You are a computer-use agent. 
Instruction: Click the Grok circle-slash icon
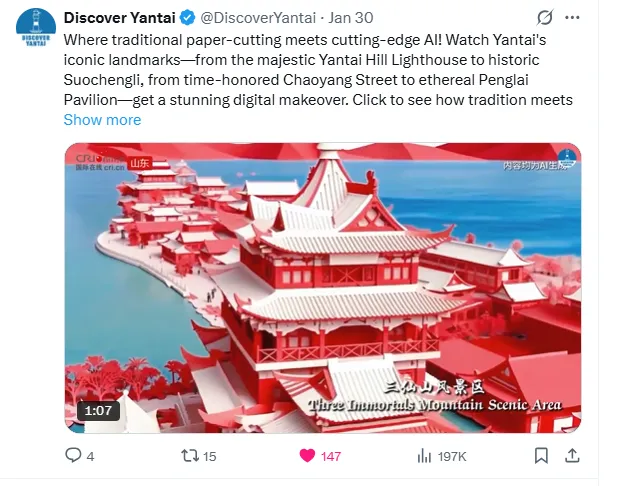pyautogui.click(x=545, y=17)
